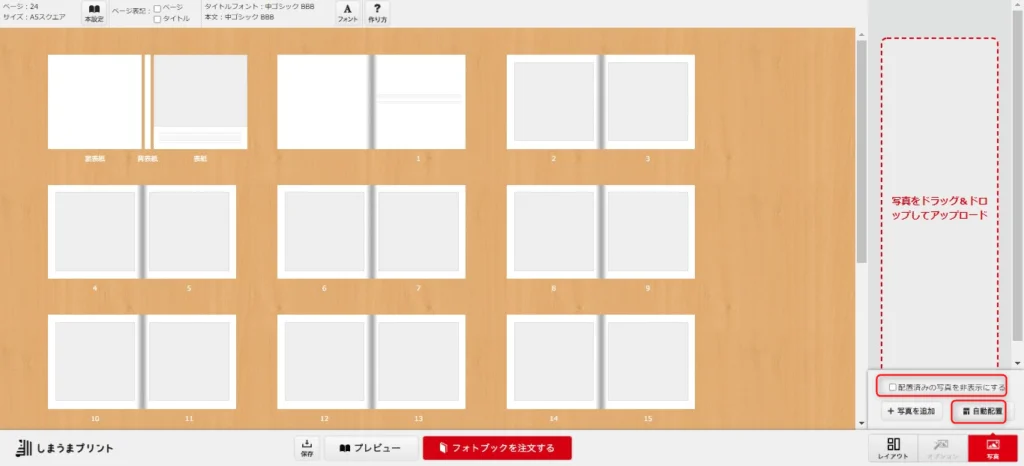Switch to the 写真 photo tab
Viewport: 1024px width, 466px height.
(992, 448)
